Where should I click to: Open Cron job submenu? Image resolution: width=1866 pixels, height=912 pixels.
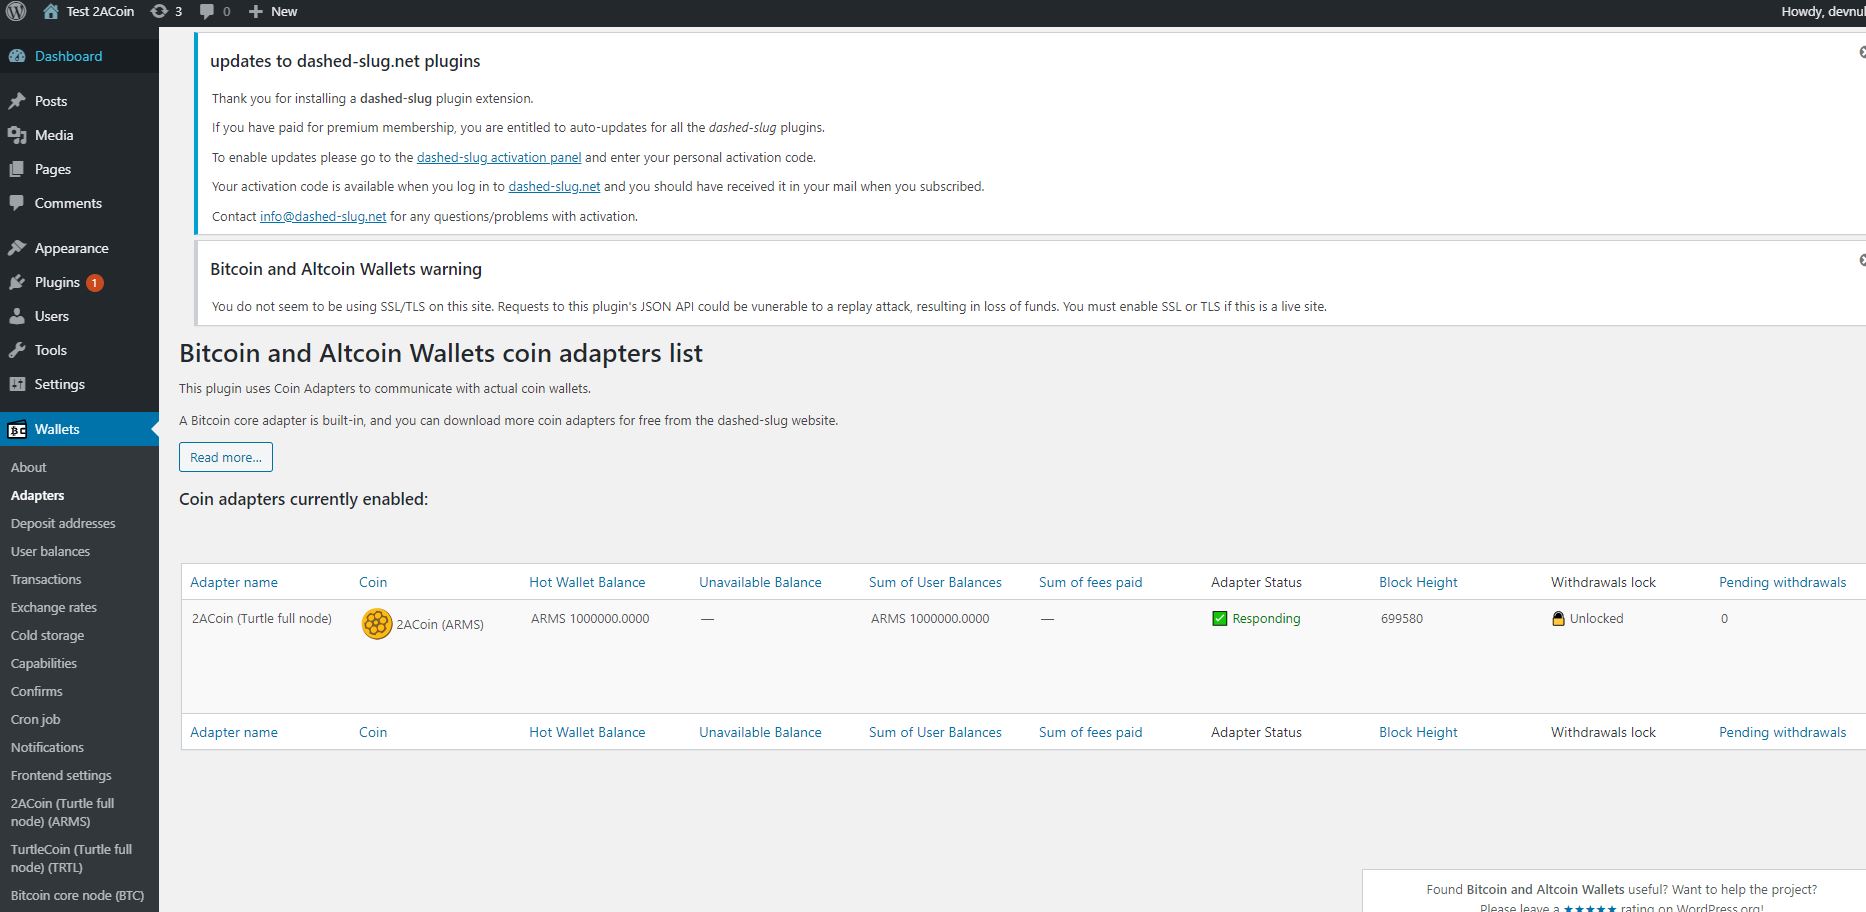35,719
